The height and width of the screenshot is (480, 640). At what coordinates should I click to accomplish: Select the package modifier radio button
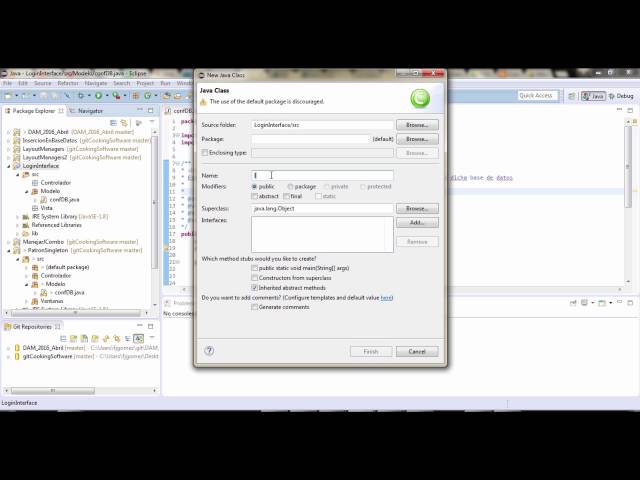tap(290, 187)
